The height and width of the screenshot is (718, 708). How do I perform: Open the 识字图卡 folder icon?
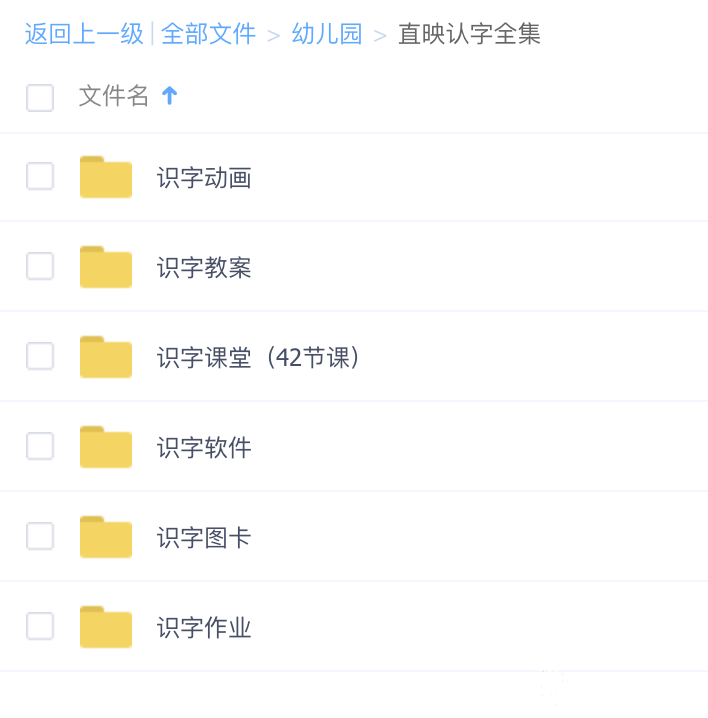(106, 537)
